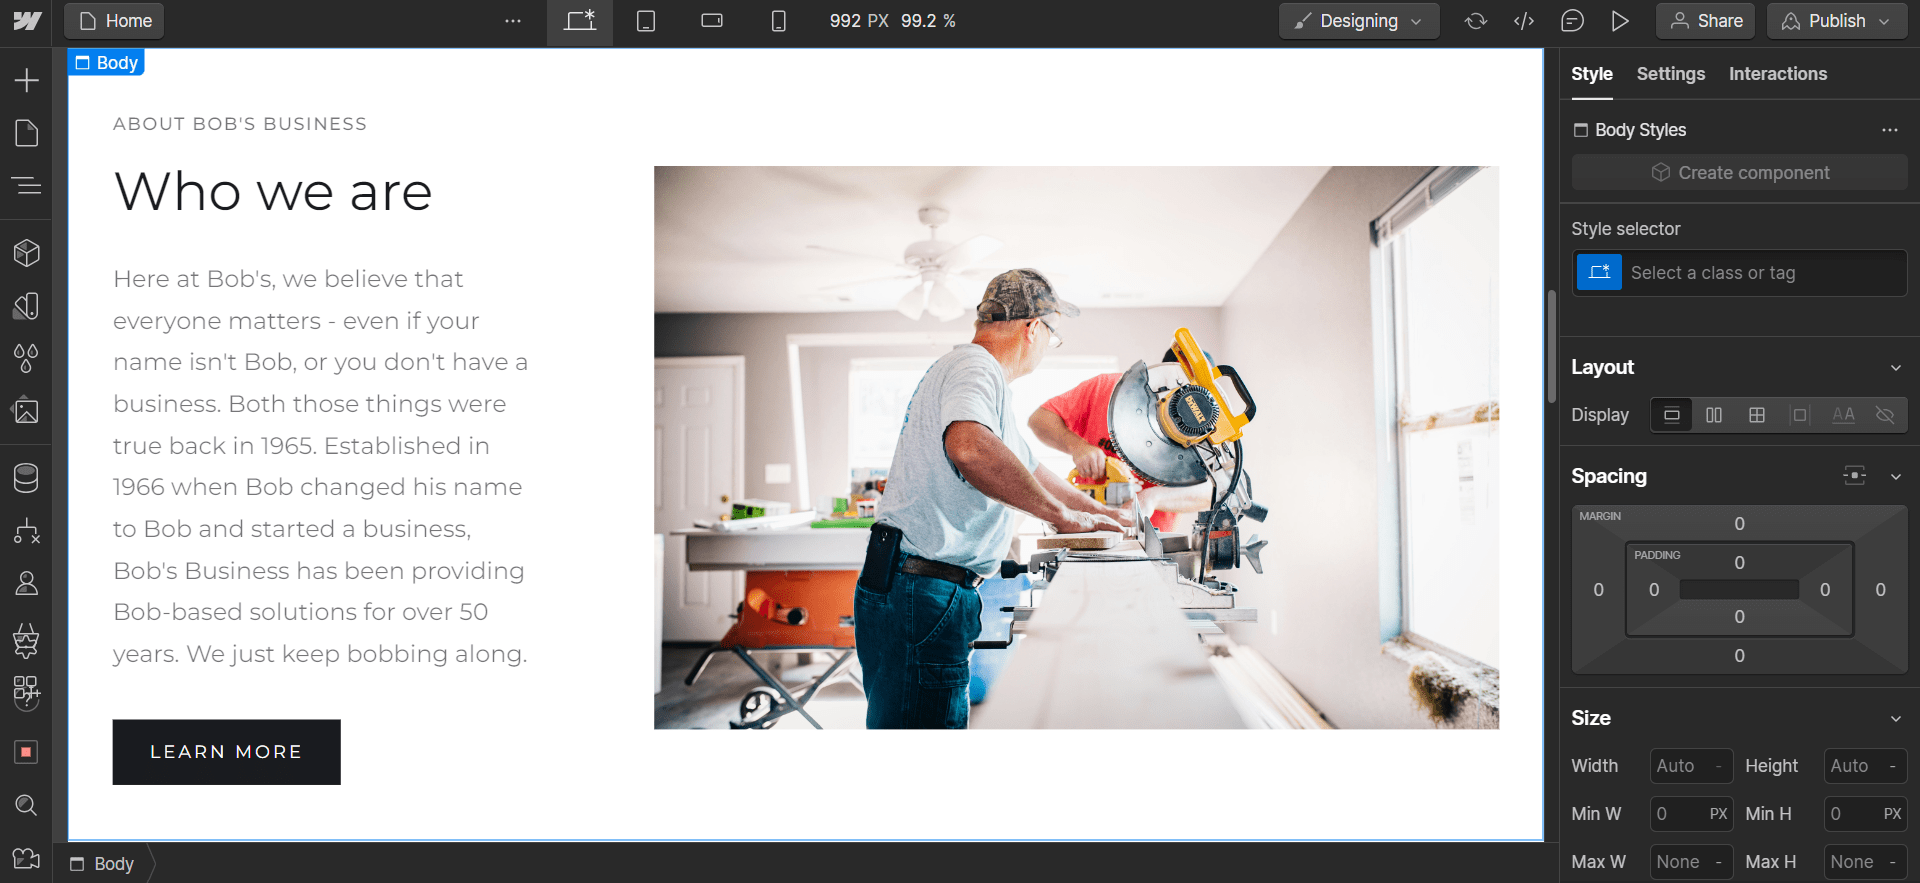Click the Body element label tag

click(x=106, y=63)
